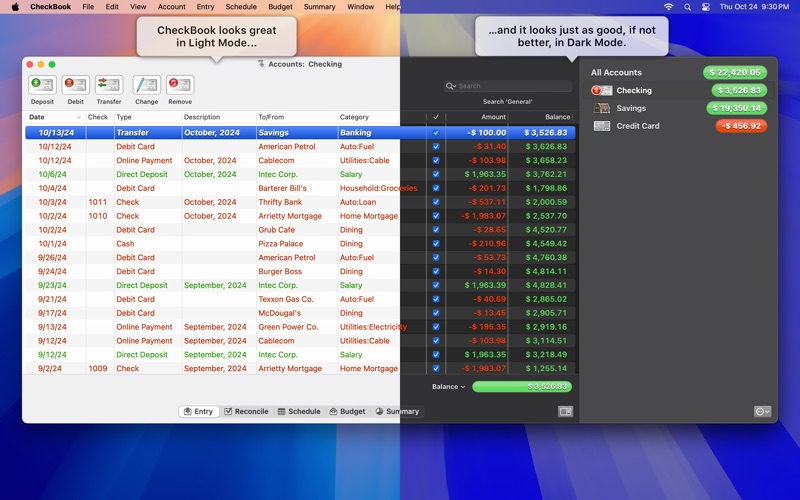Switch to the Budget tab at bottom

pyautogui.click(x=347, y=411)
